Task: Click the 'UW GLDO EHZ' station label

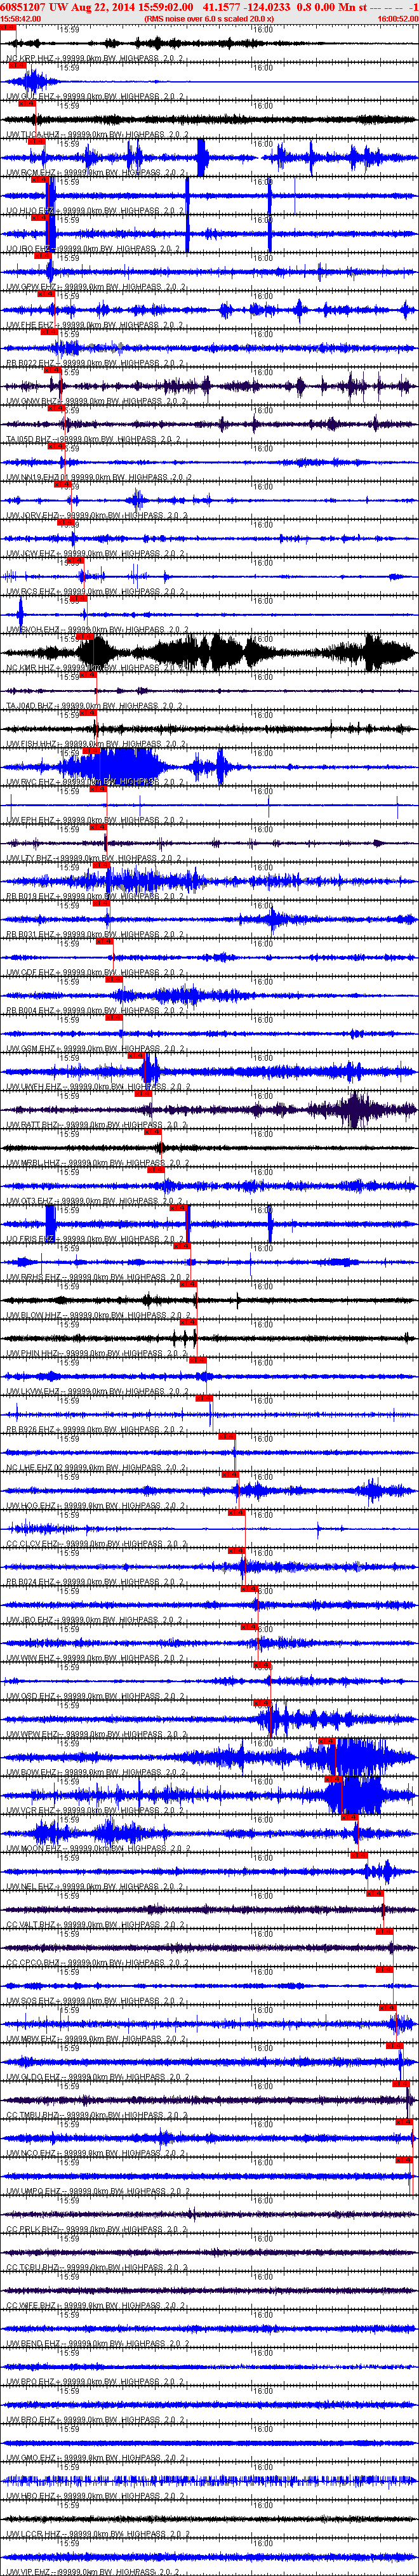Action: pyautogui.click(x=33, y=2076)
